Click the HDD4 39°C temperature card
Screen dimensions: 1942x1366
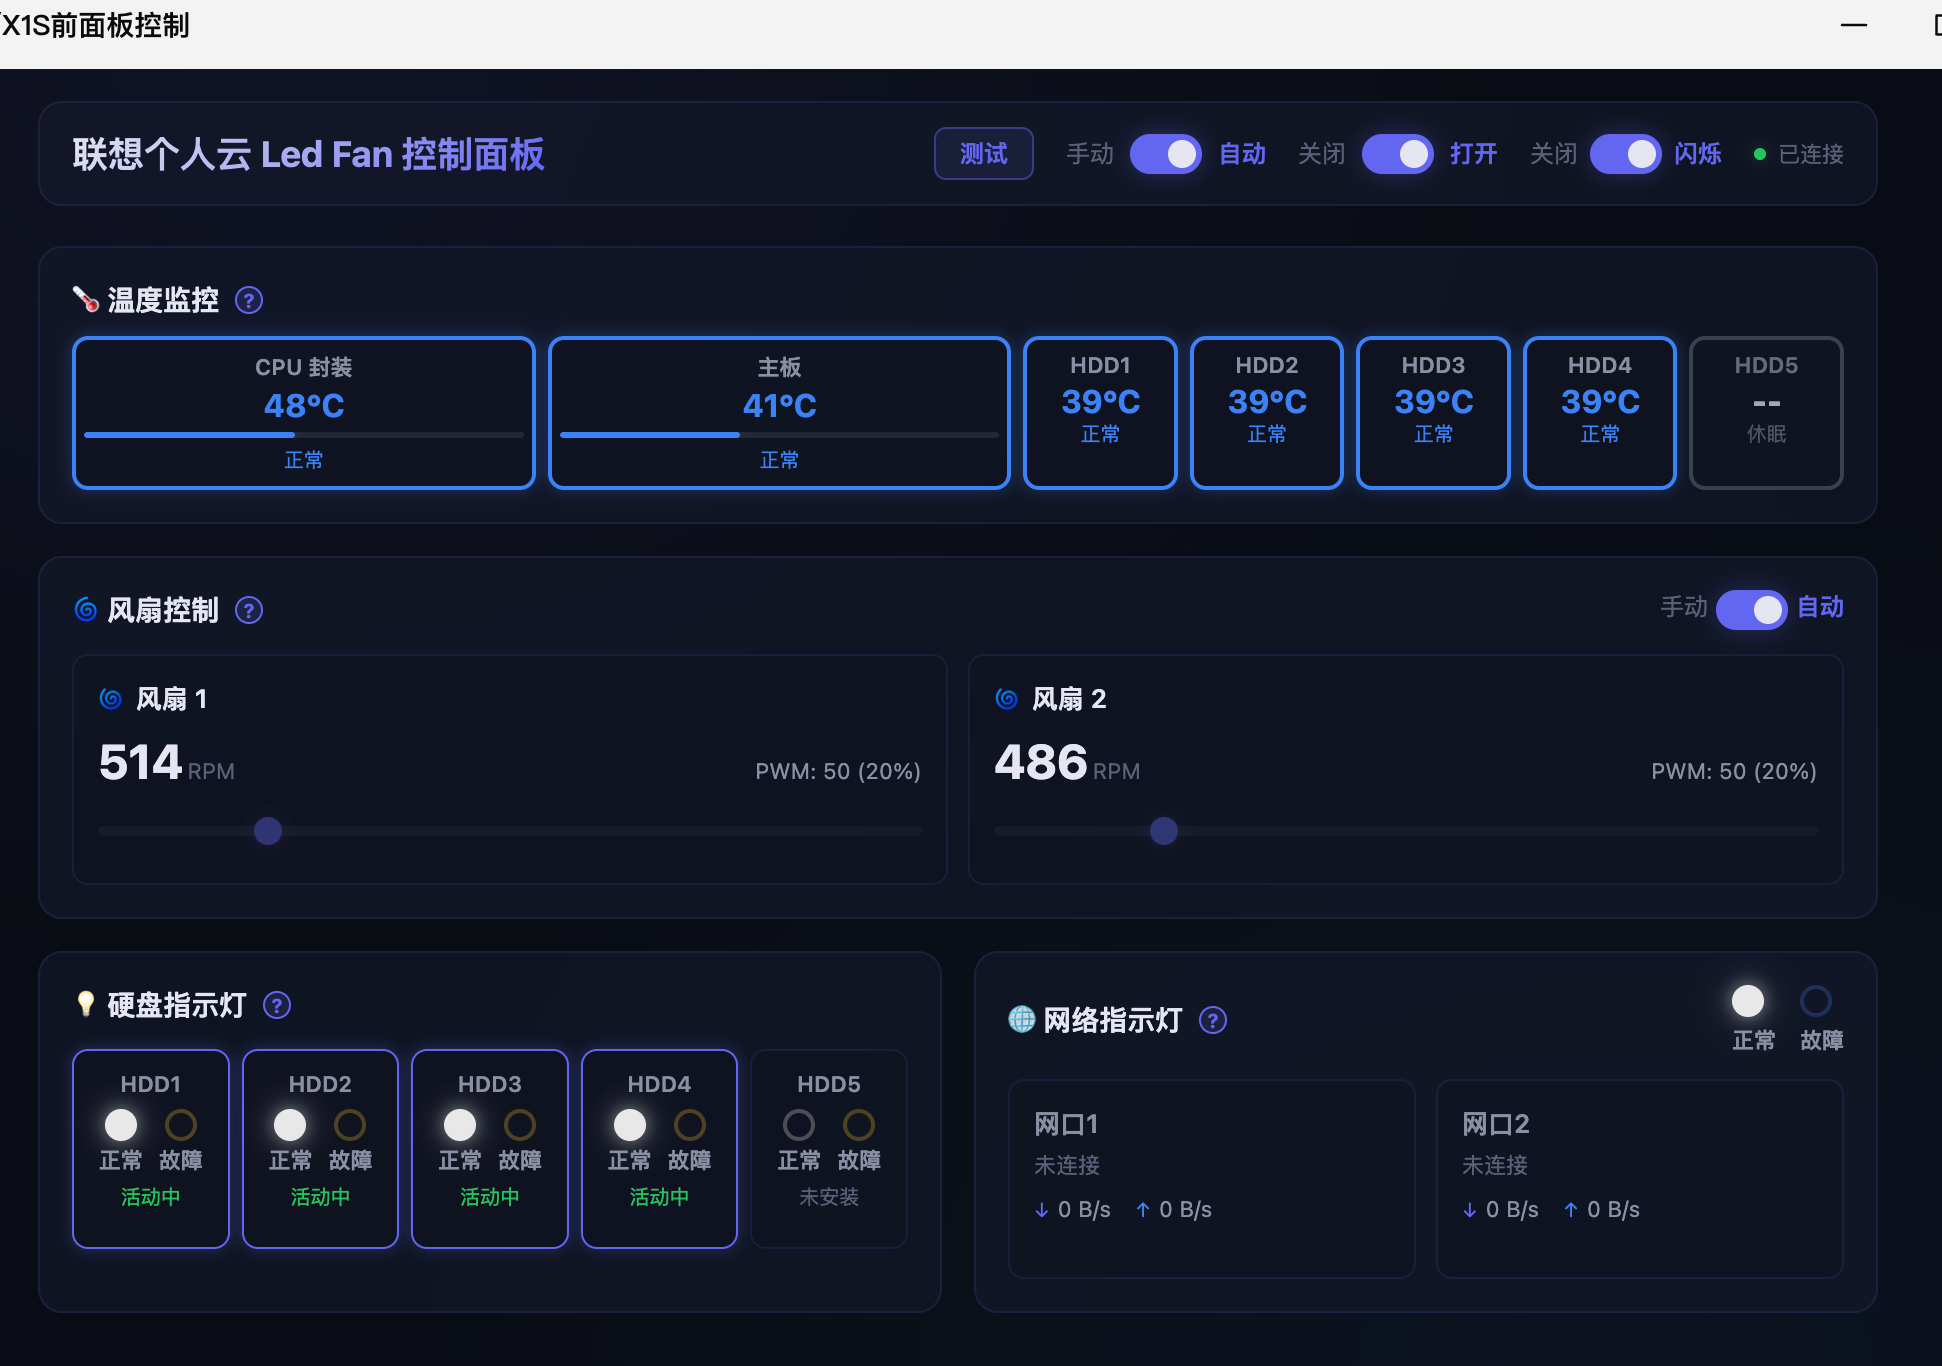(1600, 413)
